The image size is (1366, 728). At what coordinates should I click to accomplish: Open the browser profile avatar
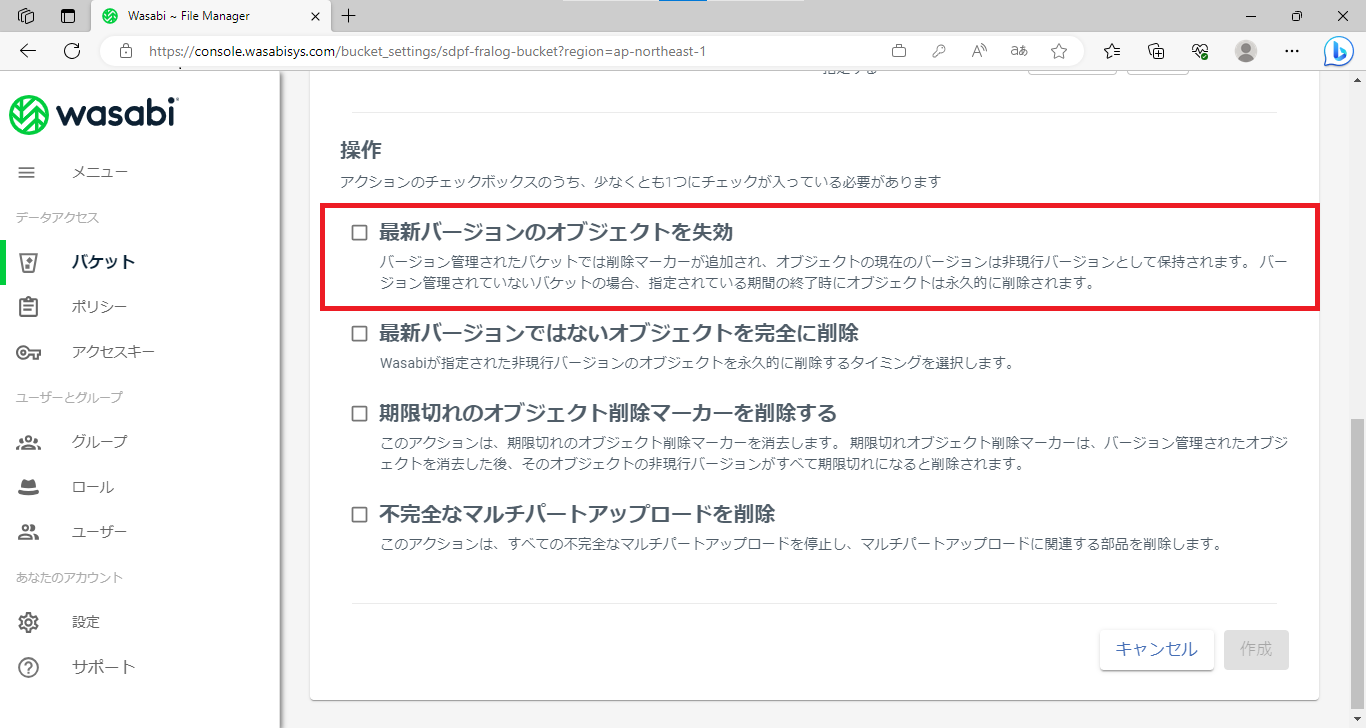pyautogui.click(x=1246, y=51)
